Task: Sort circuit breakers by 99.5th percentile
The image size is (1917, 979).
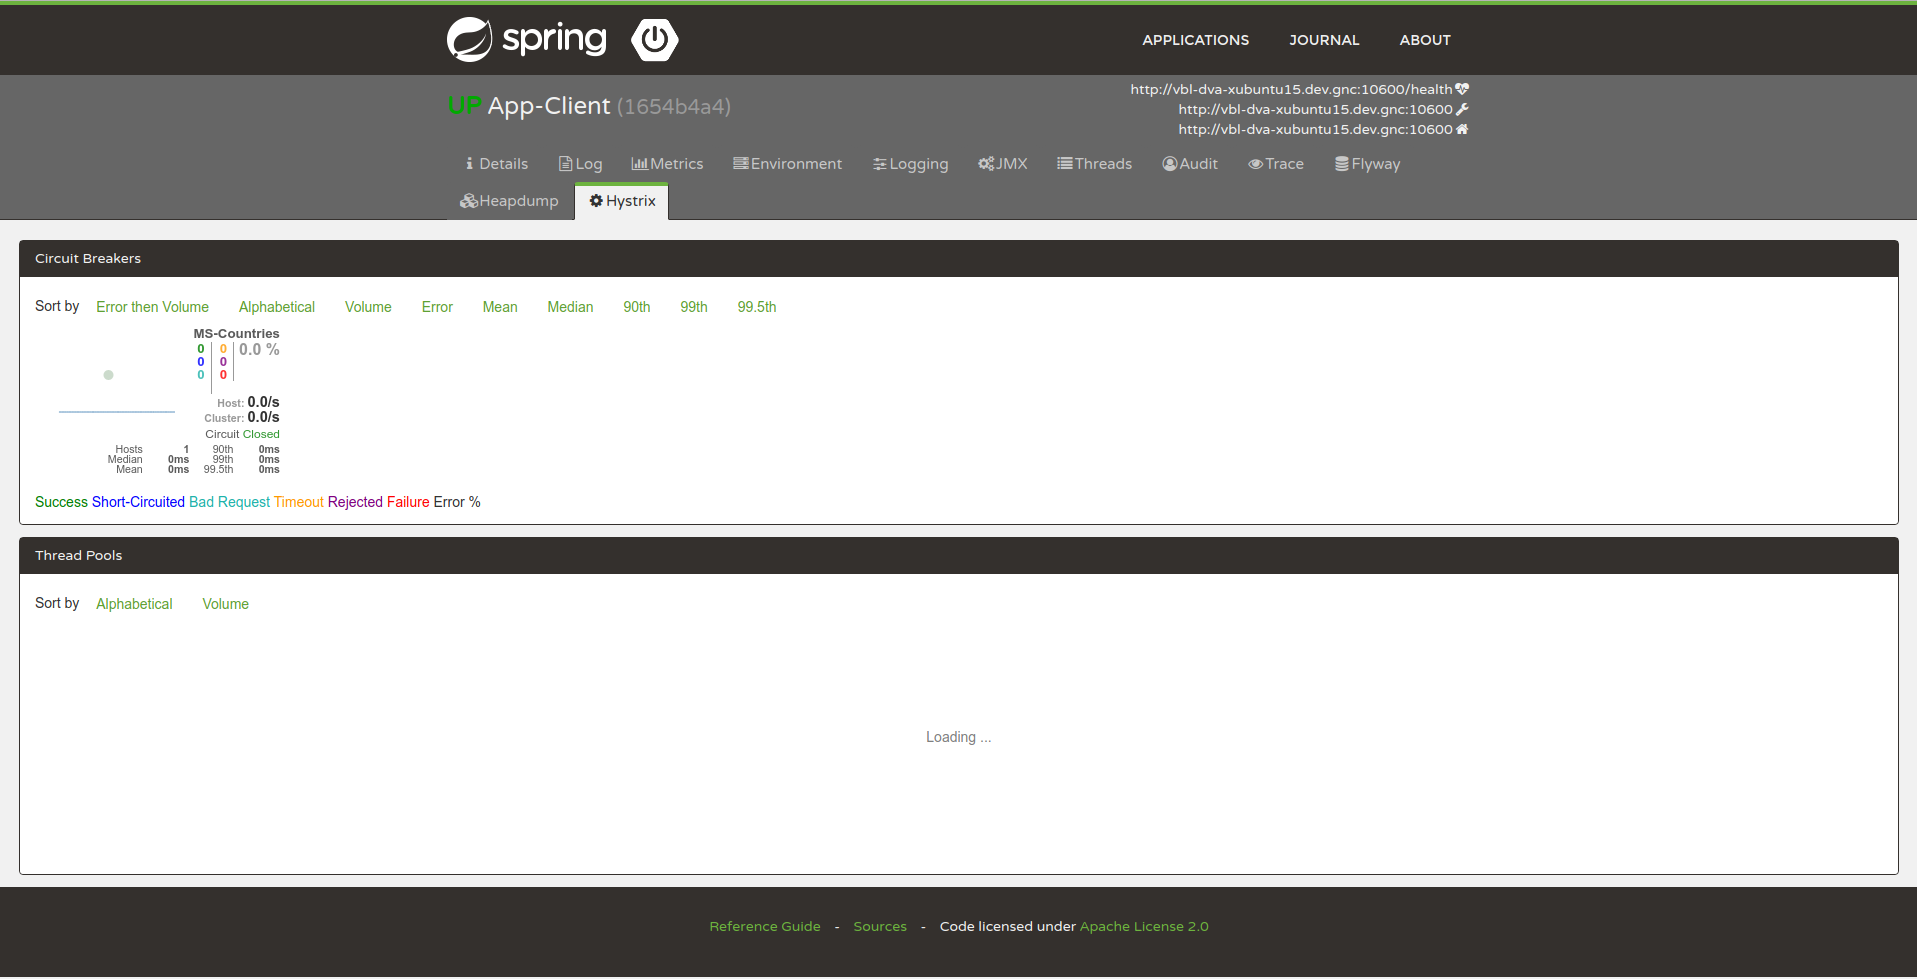Action: [x=757, y=307]
